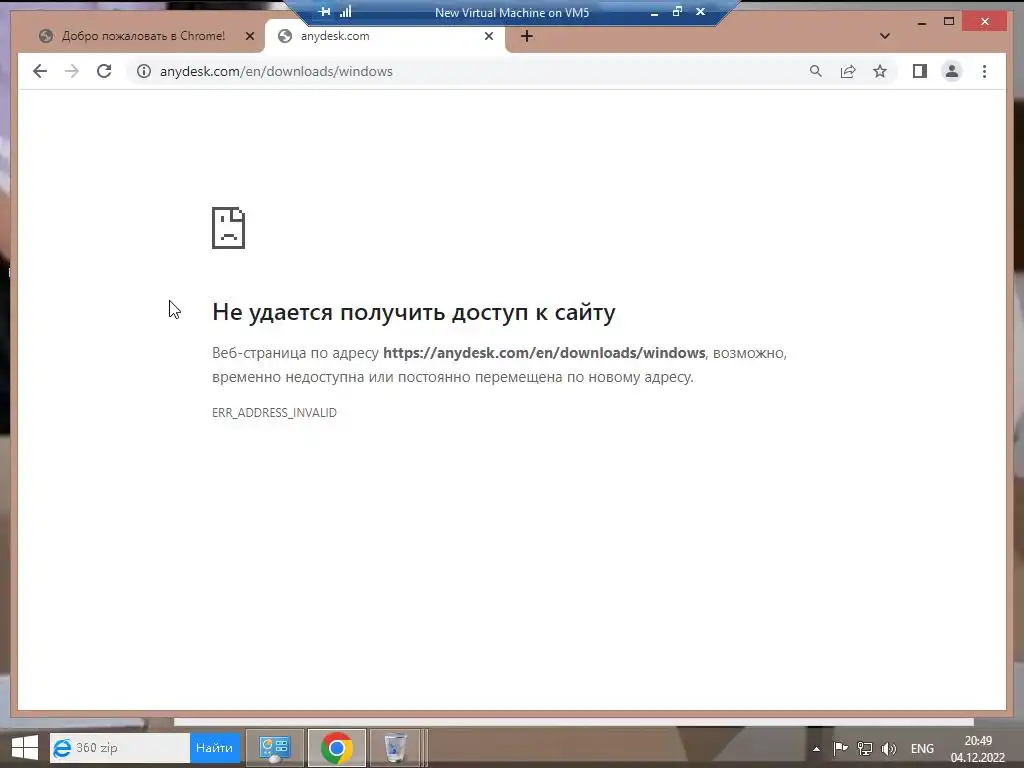Open the Action Center flag icon
This screenshot has width=1024, height=768.
[840, 748]
